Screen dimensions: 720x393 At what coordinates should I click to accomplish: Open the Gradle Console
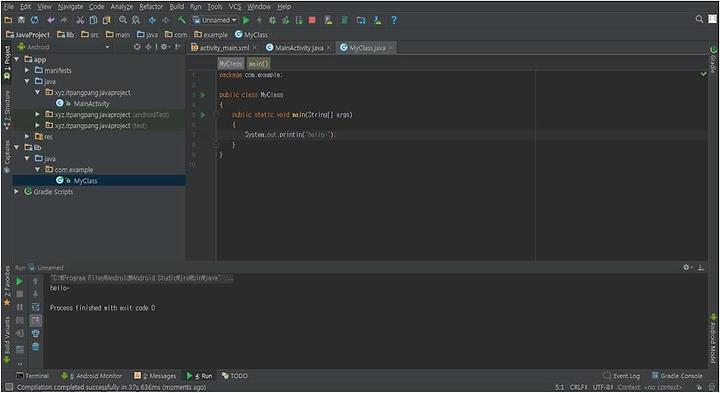677,376
